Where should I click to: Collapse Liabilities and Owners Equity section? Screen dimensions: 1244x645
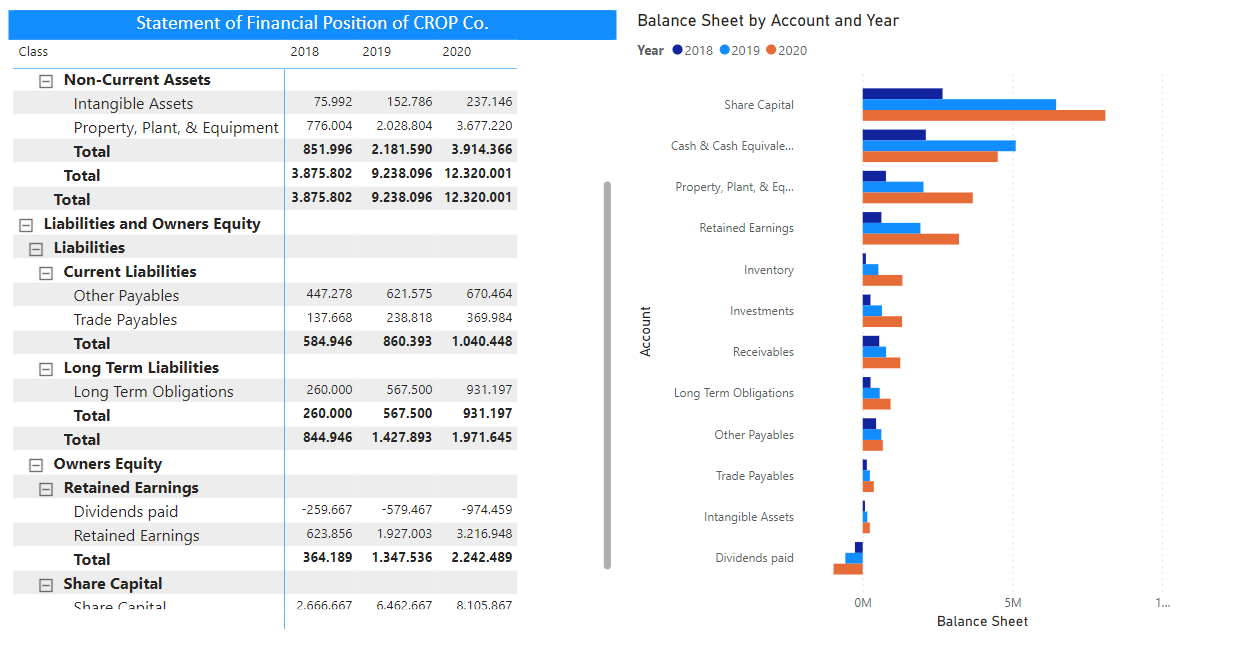point(26,224)
